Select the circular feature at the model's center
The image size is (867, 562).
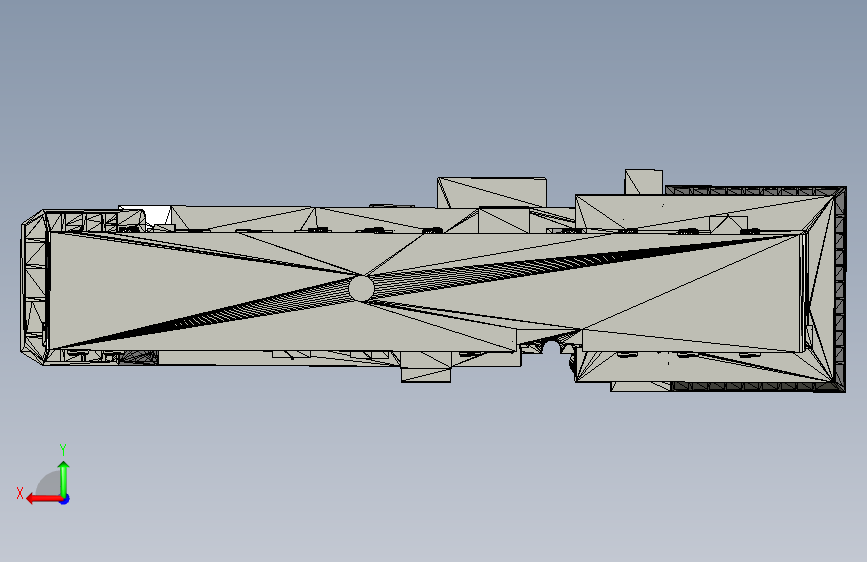361,288
